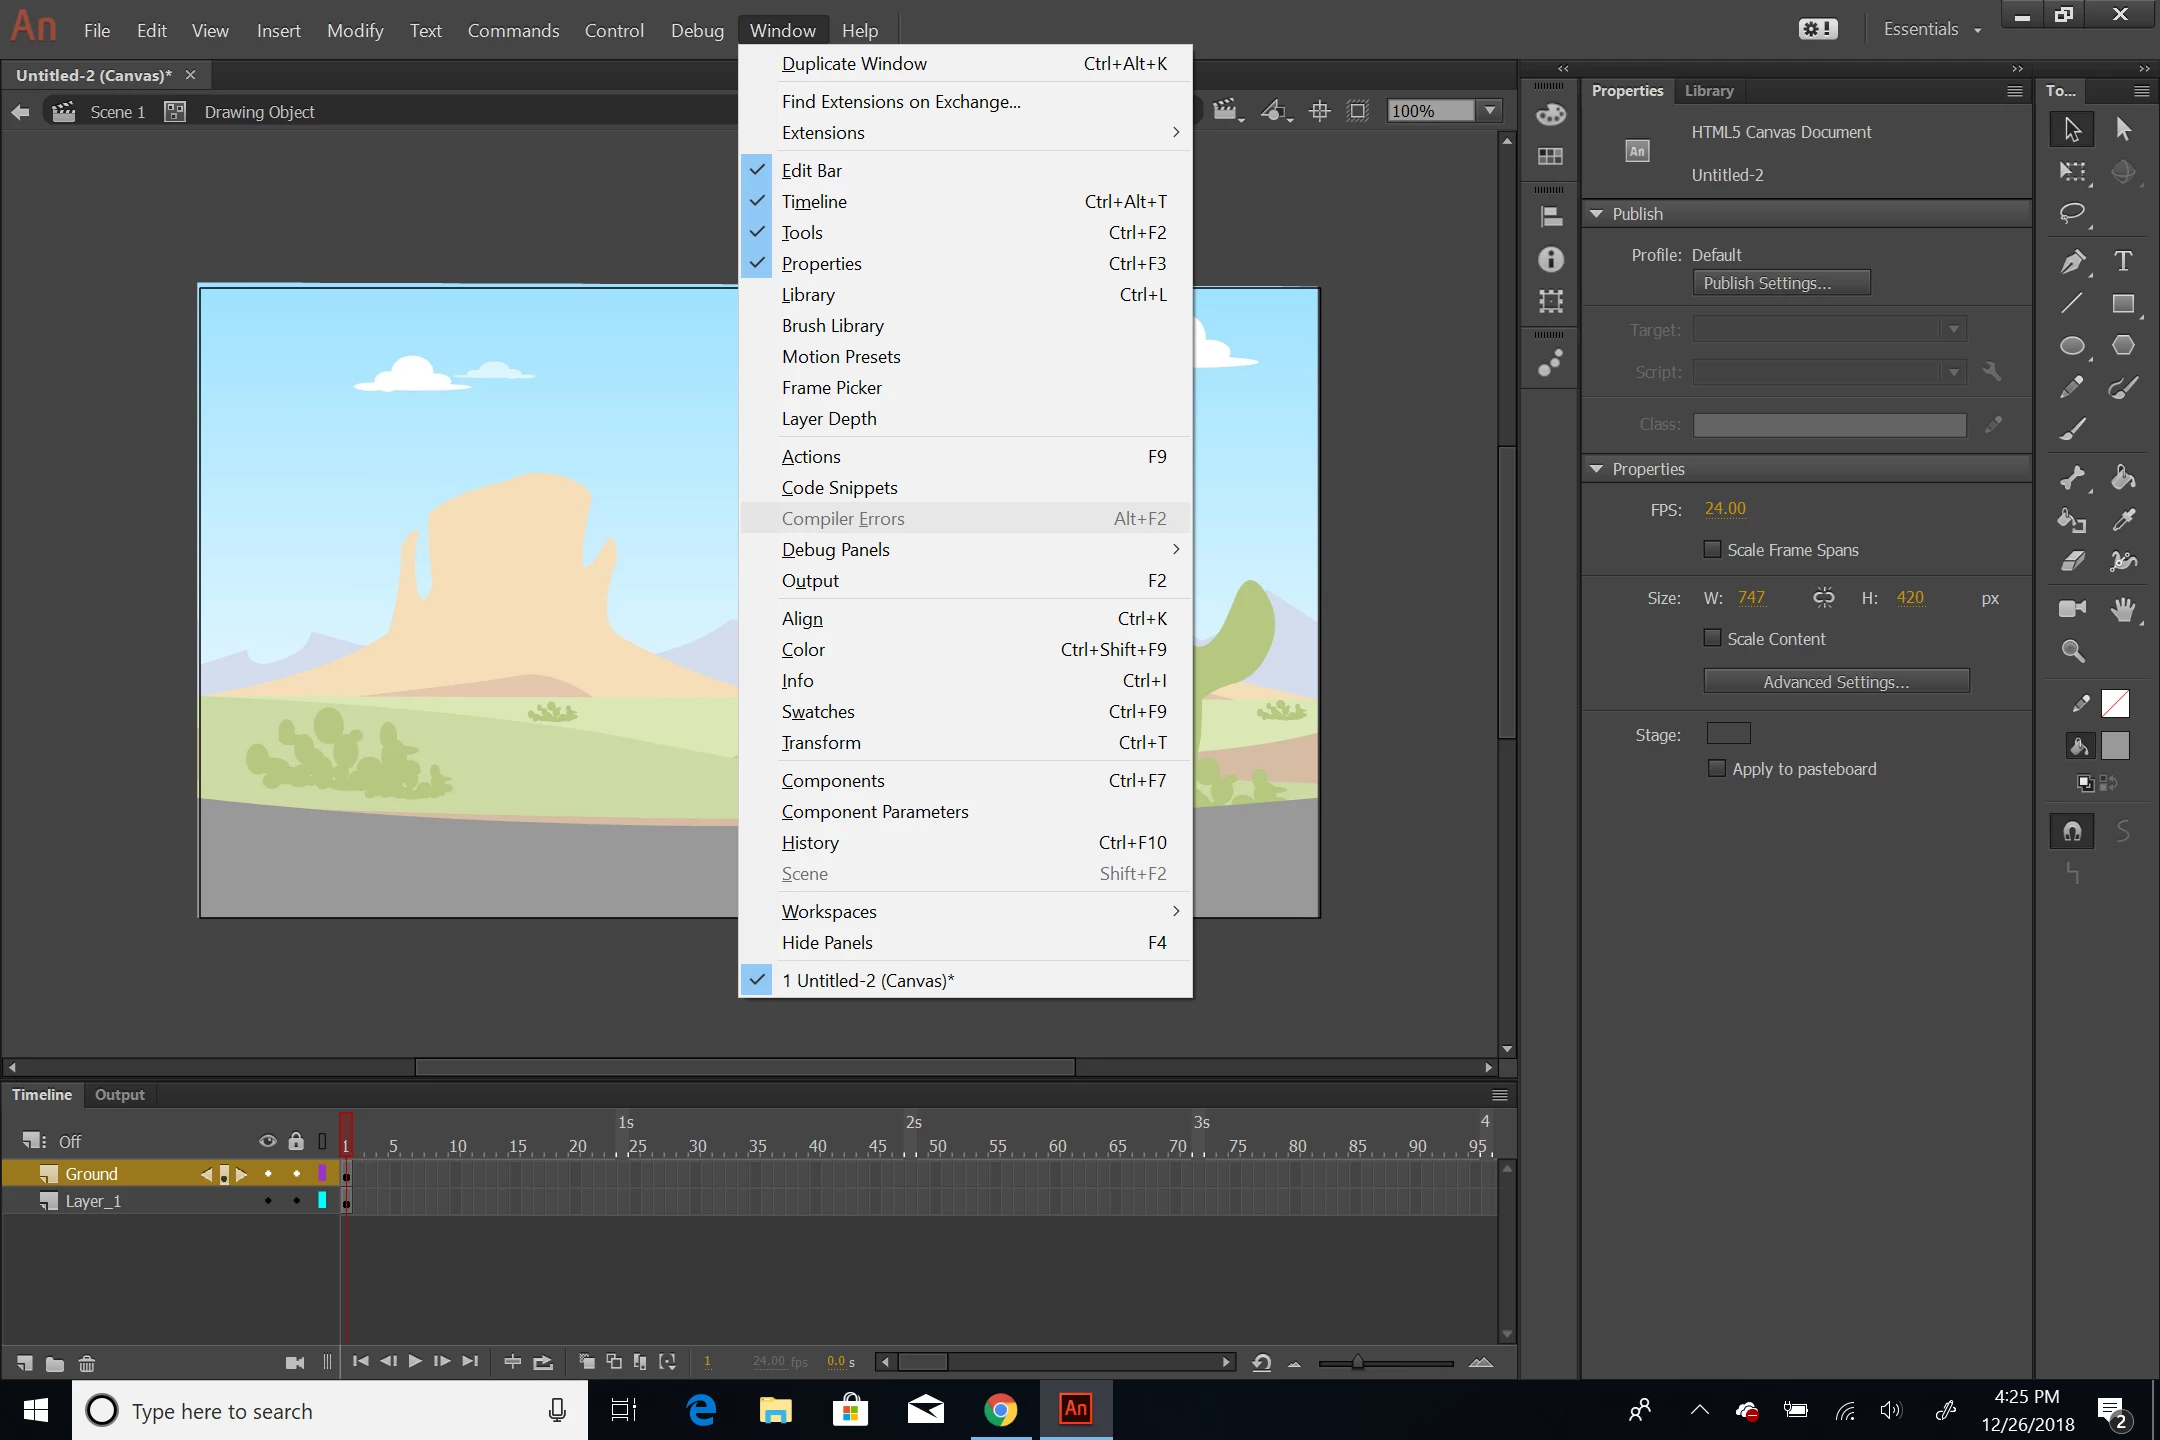Select the Pen tool
The width and height of the screenshot is (2160, 1440).
(2072, 262)
